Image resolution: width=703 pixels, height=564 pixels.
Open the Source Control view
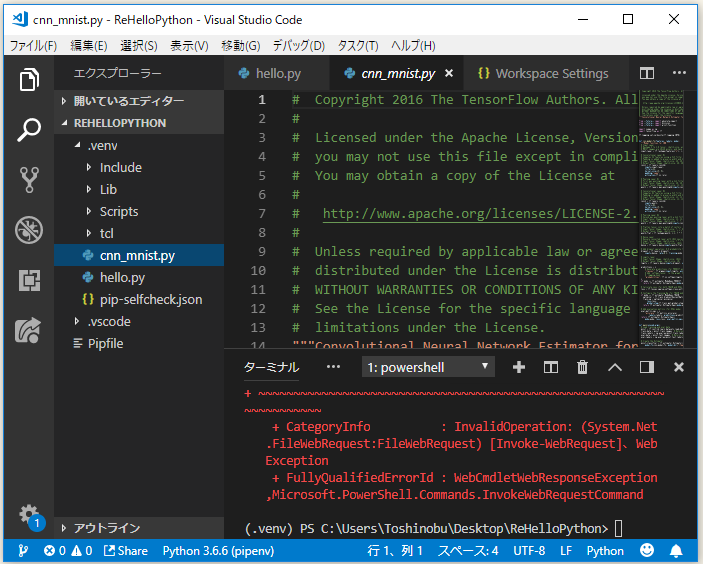[x=29, y=180]
